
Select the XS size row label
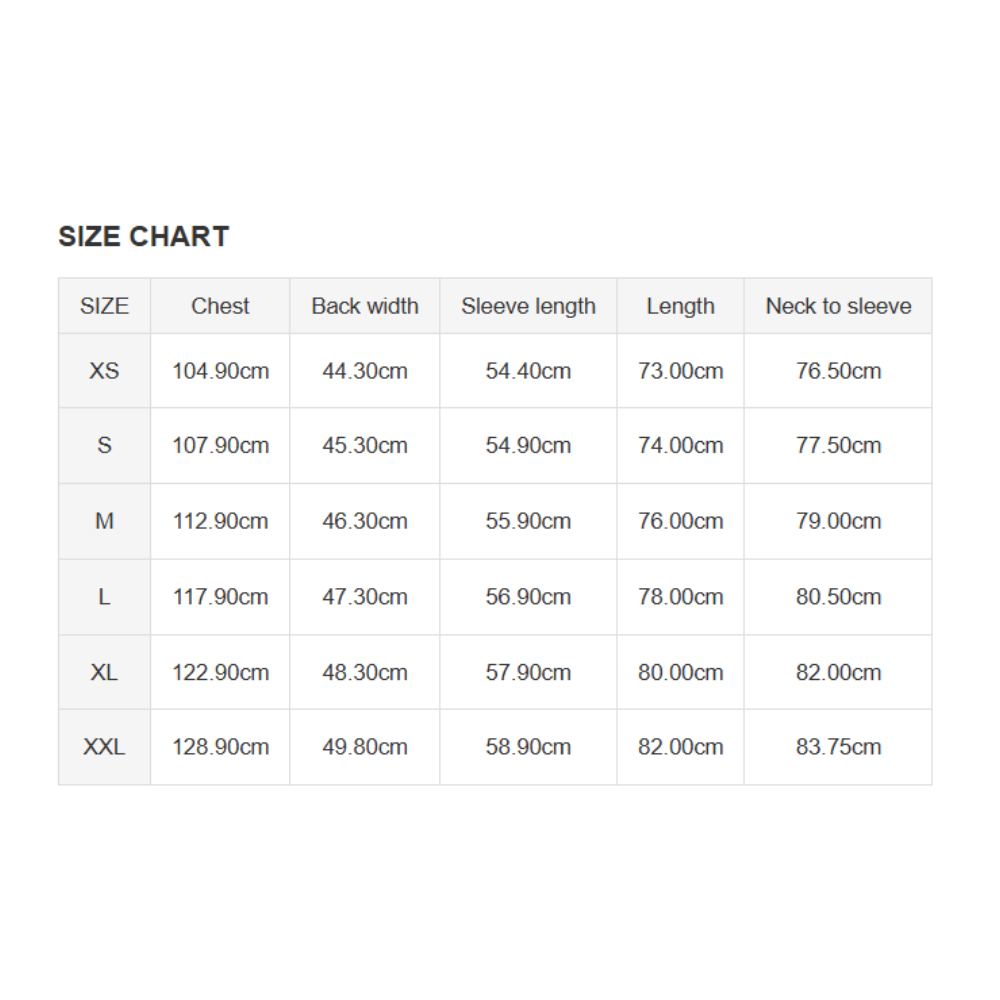(x=104, y=371)
